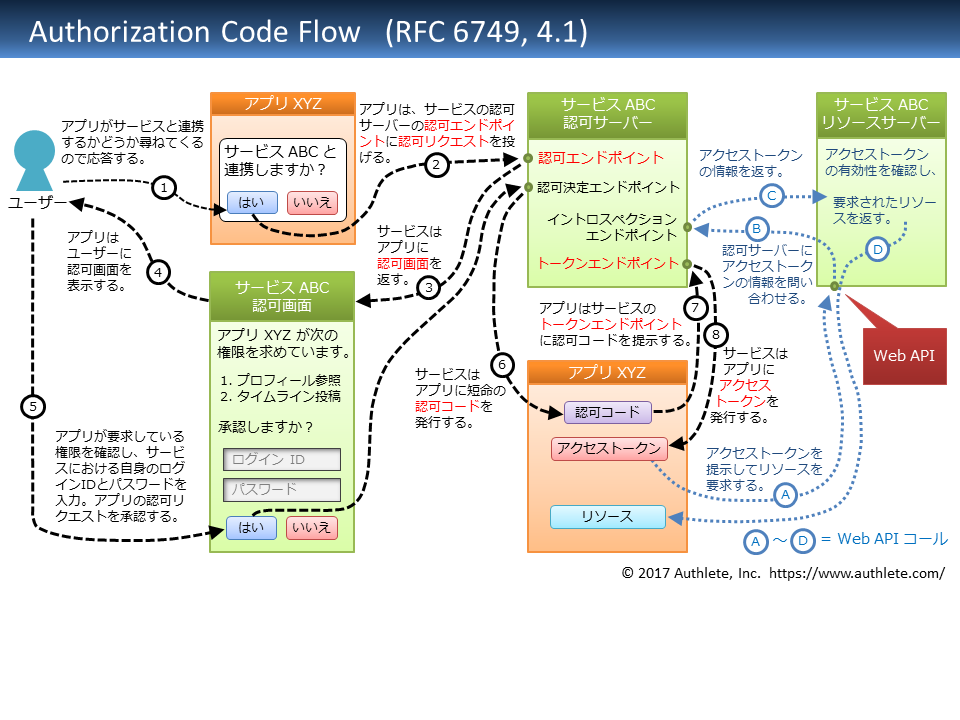Click いいえ in the サービス ABC と連携しますか dialog
Image resolution: width=960 pixels, height=720 pixels.
(312, 203)
